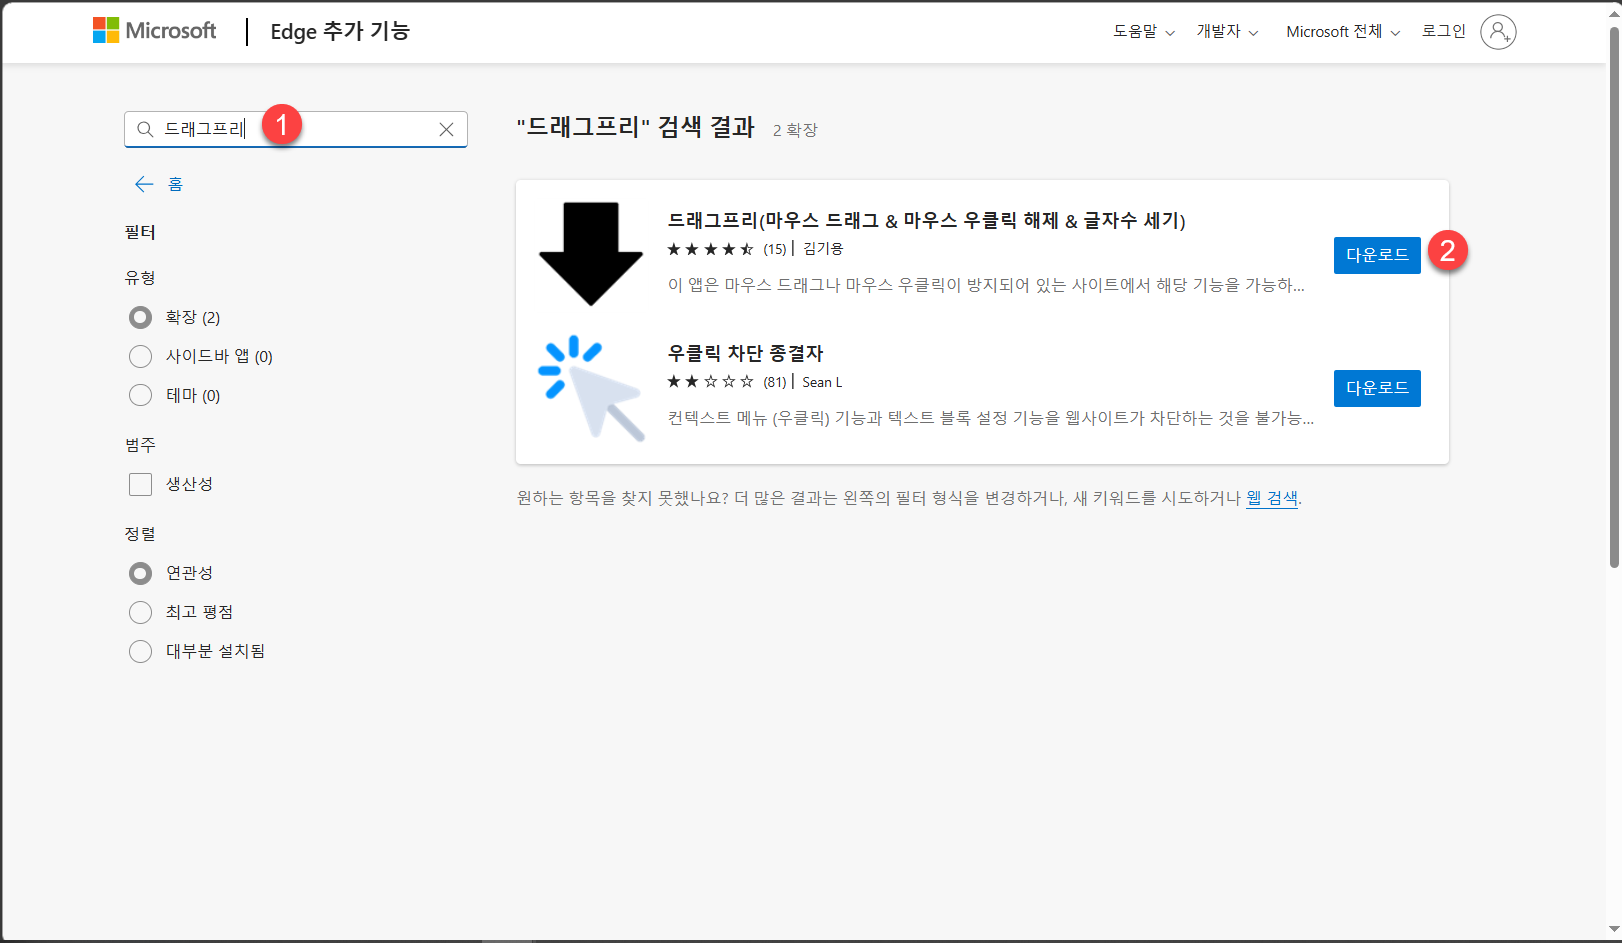Click the 드래그프리 star rating (15)
Image resolution: width=1622 pixels, height=943 pixels.
click(727, 249)
